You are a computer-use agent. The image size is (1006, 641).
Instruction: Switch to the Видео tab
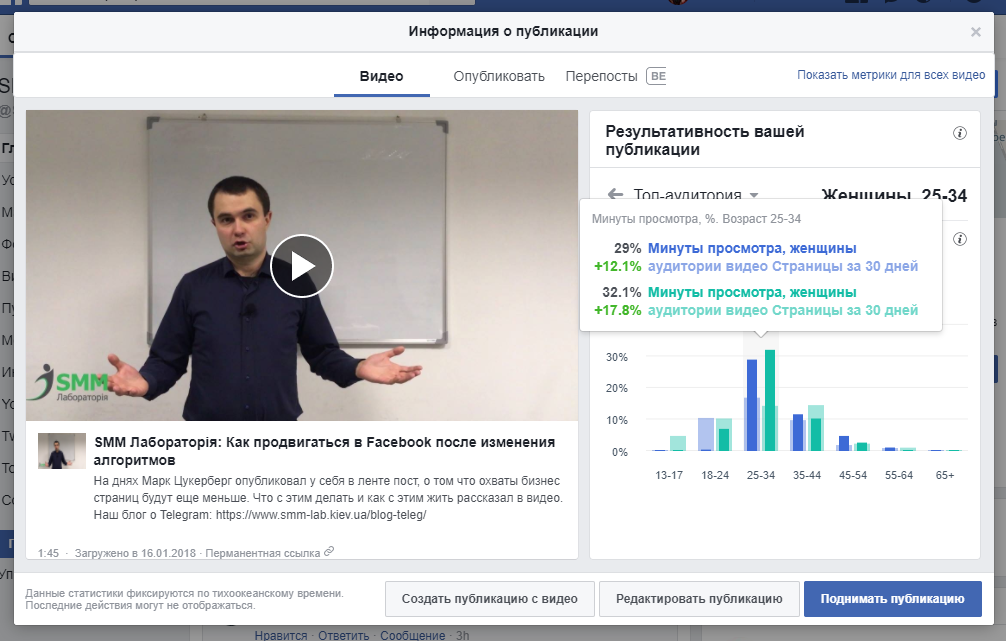[x=382, y=76]
